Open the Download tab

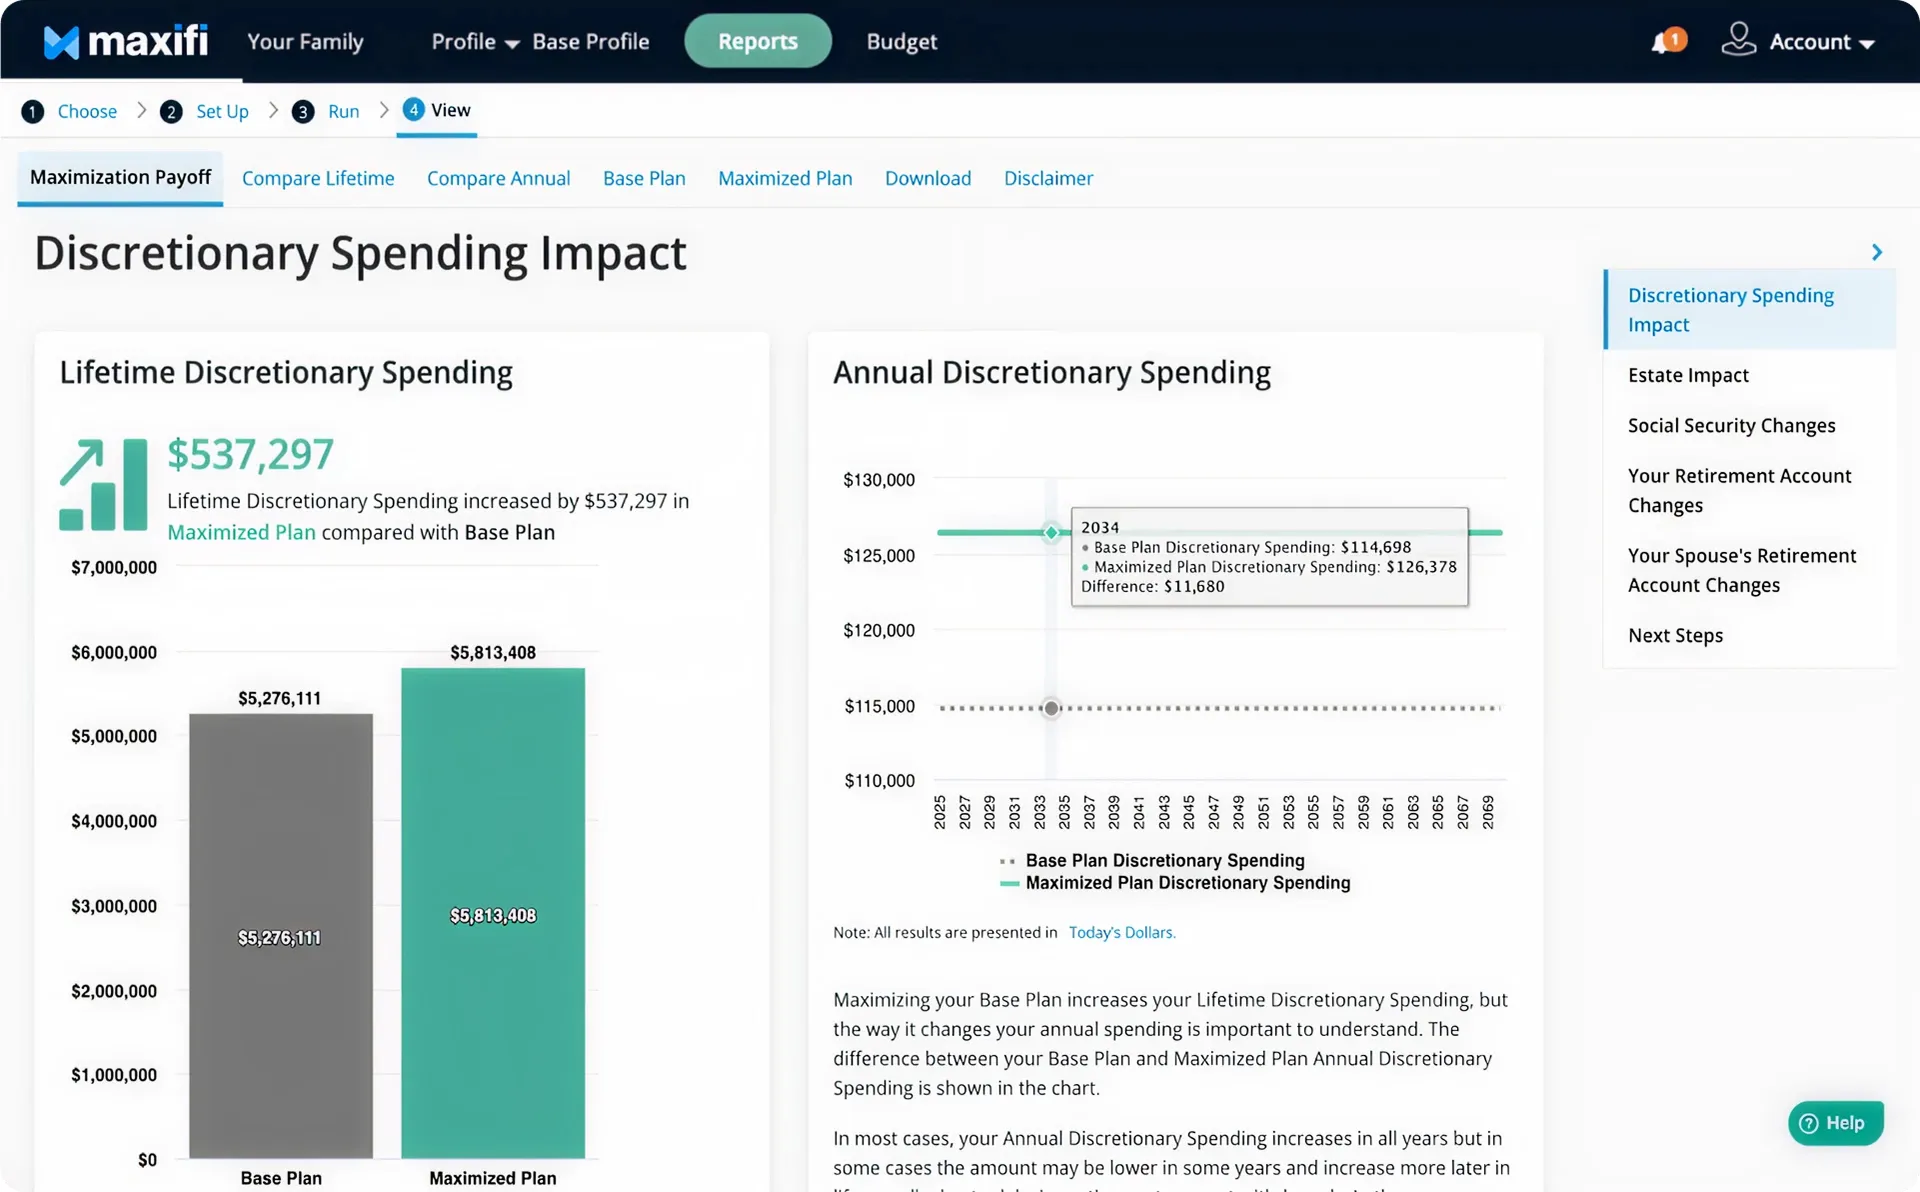click(x=927, y=178)
